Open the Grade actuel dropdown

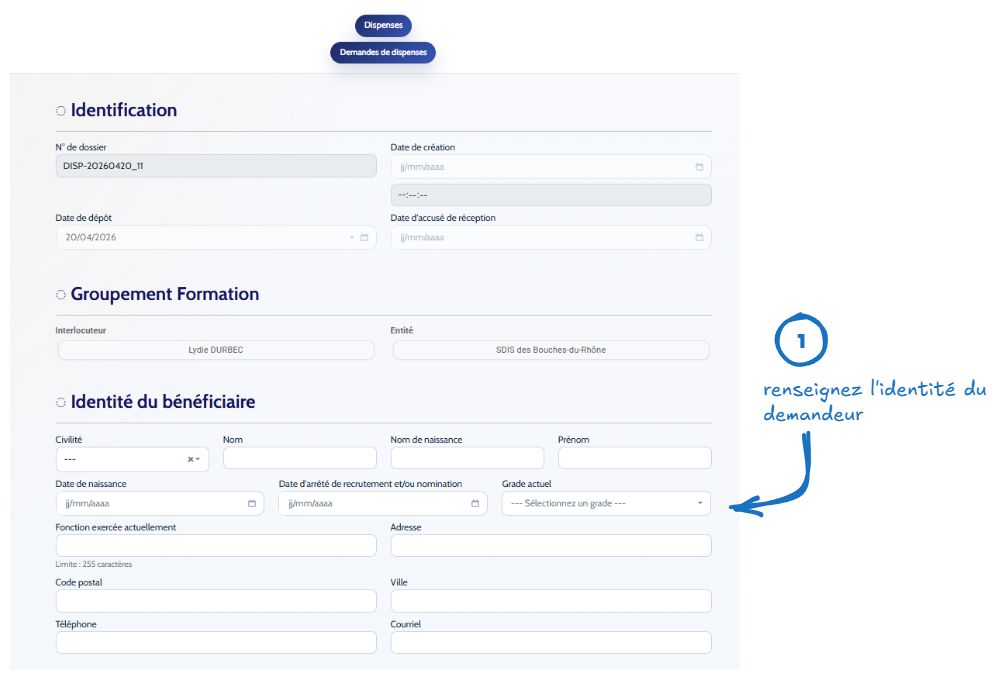pyautogui.click(x=606, y=503)
